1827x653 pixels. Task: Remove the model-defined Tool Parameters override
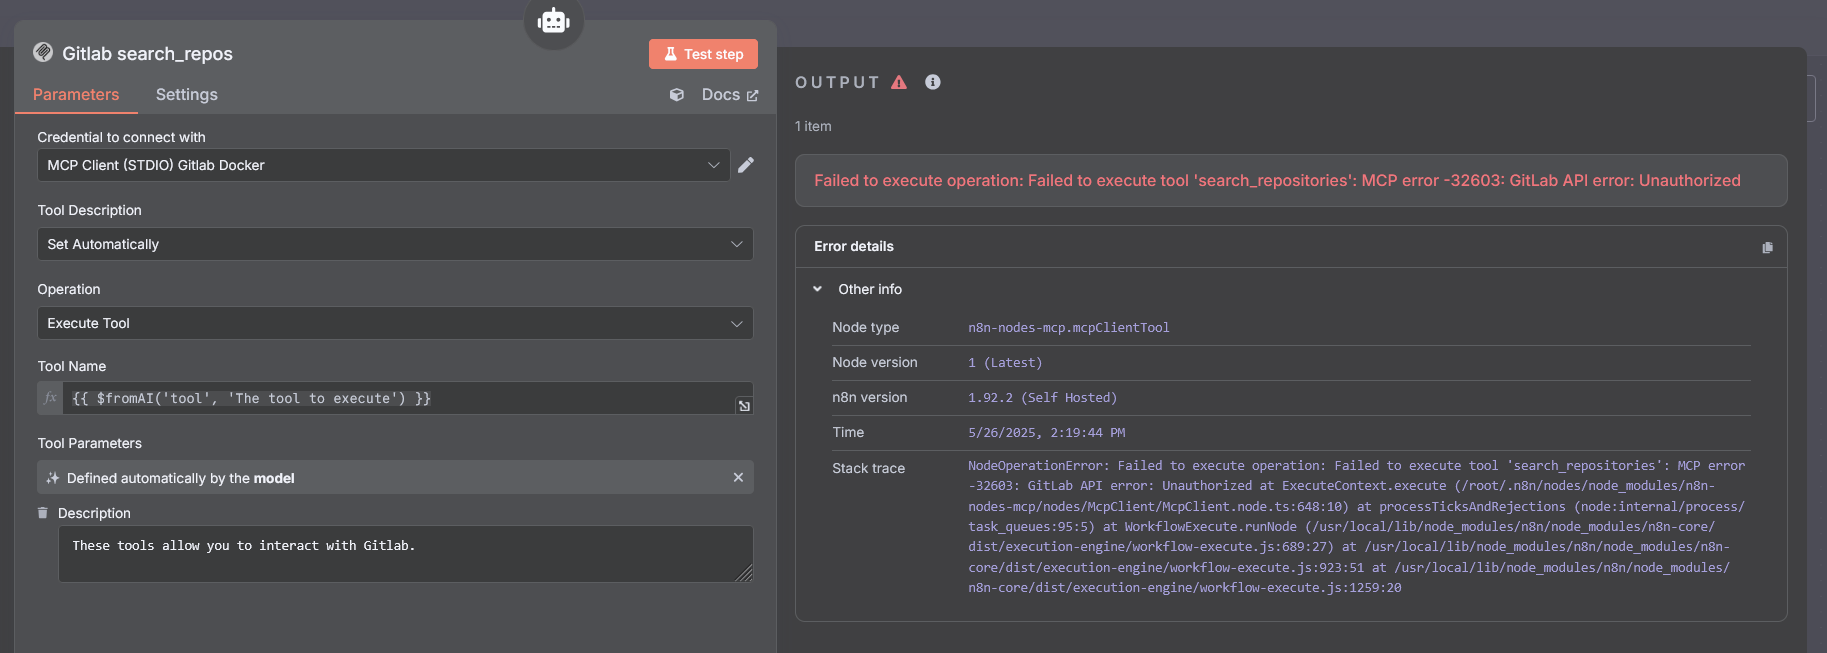(x=738, y=478)
